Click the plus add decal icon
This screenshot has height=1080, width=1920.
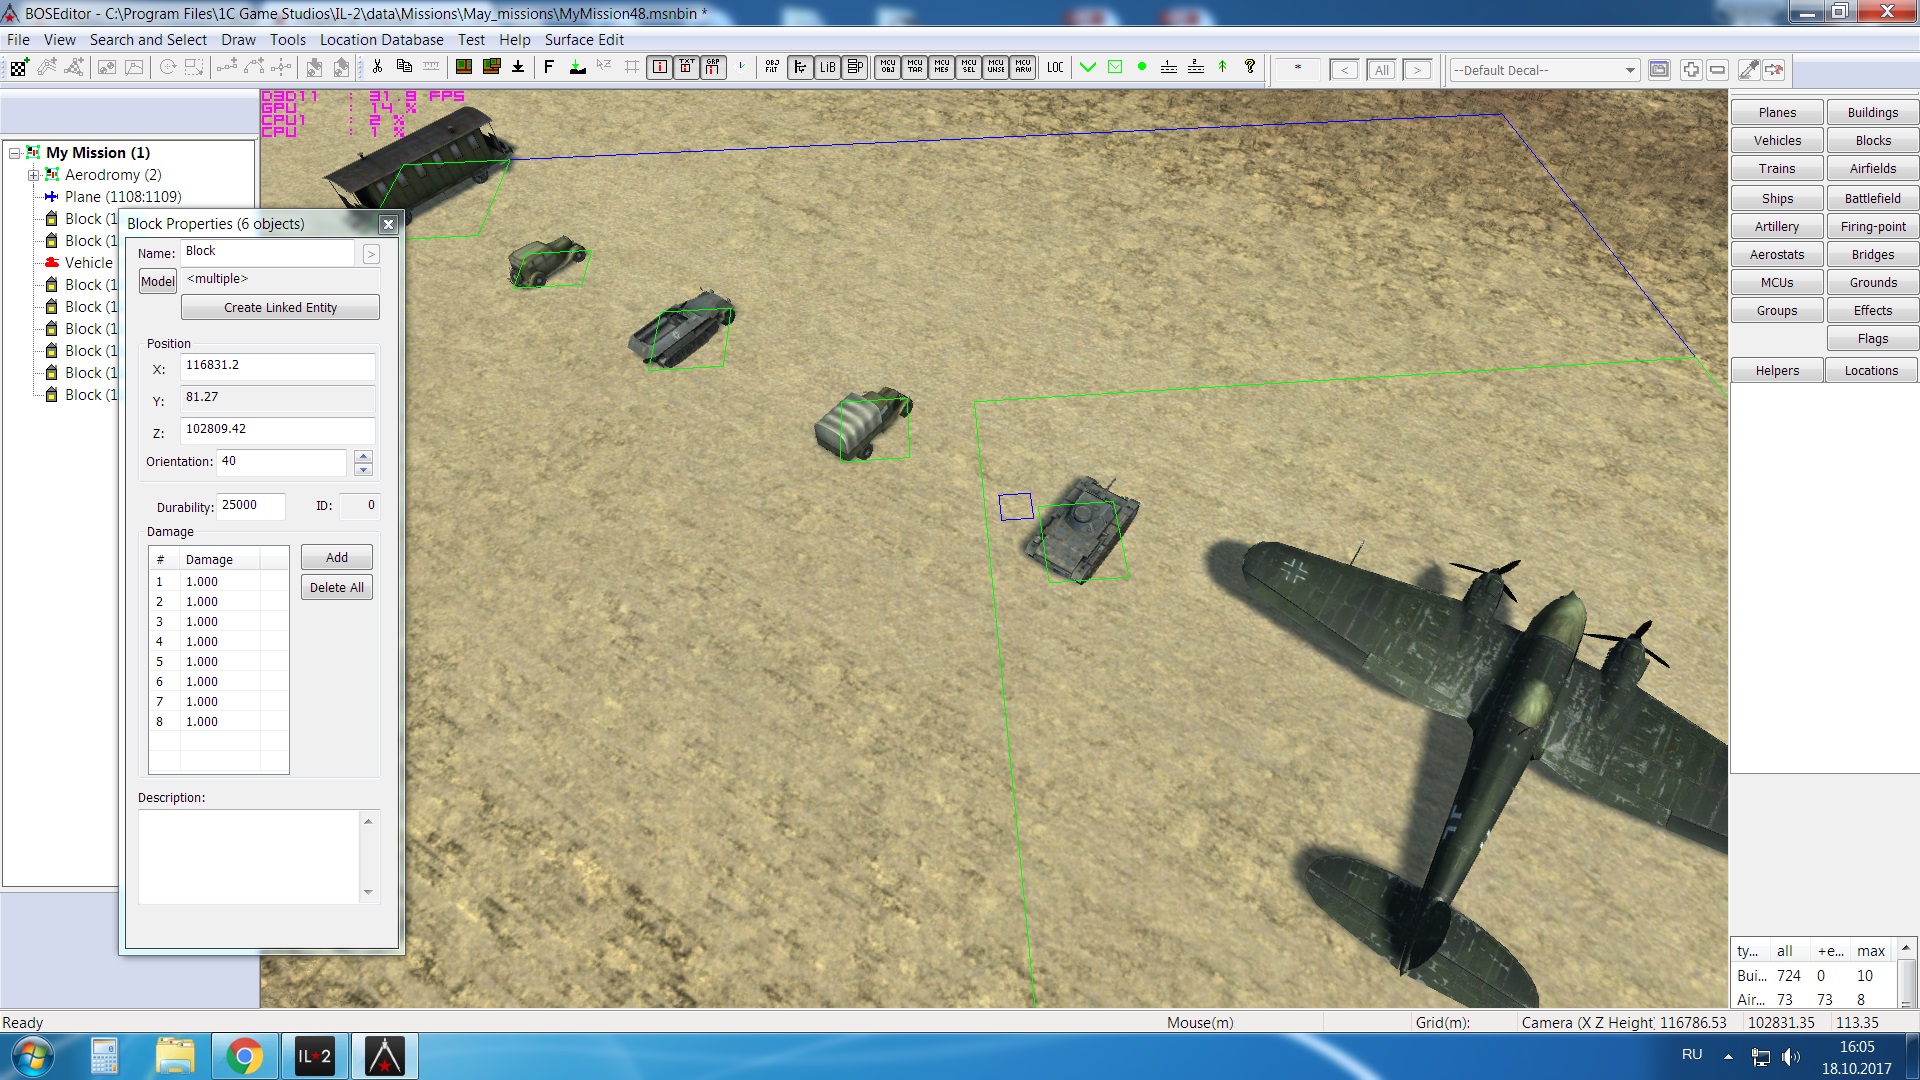pyautogui.click(x=1690, y=69)
